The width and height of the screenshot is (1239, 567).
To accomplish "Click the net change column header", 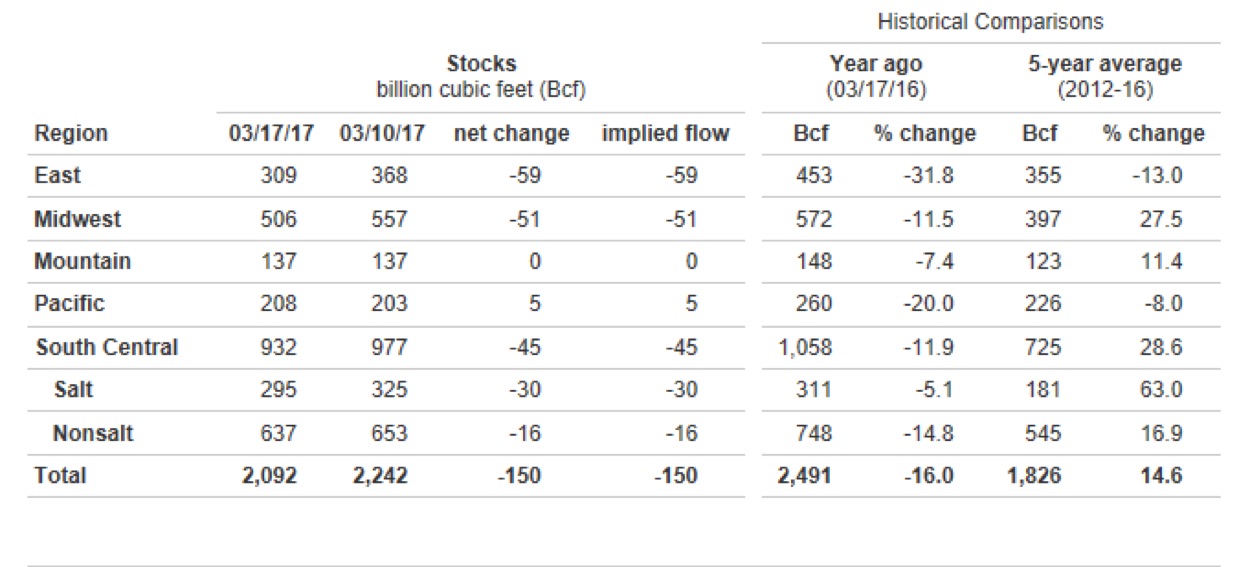I will (511, 133).
